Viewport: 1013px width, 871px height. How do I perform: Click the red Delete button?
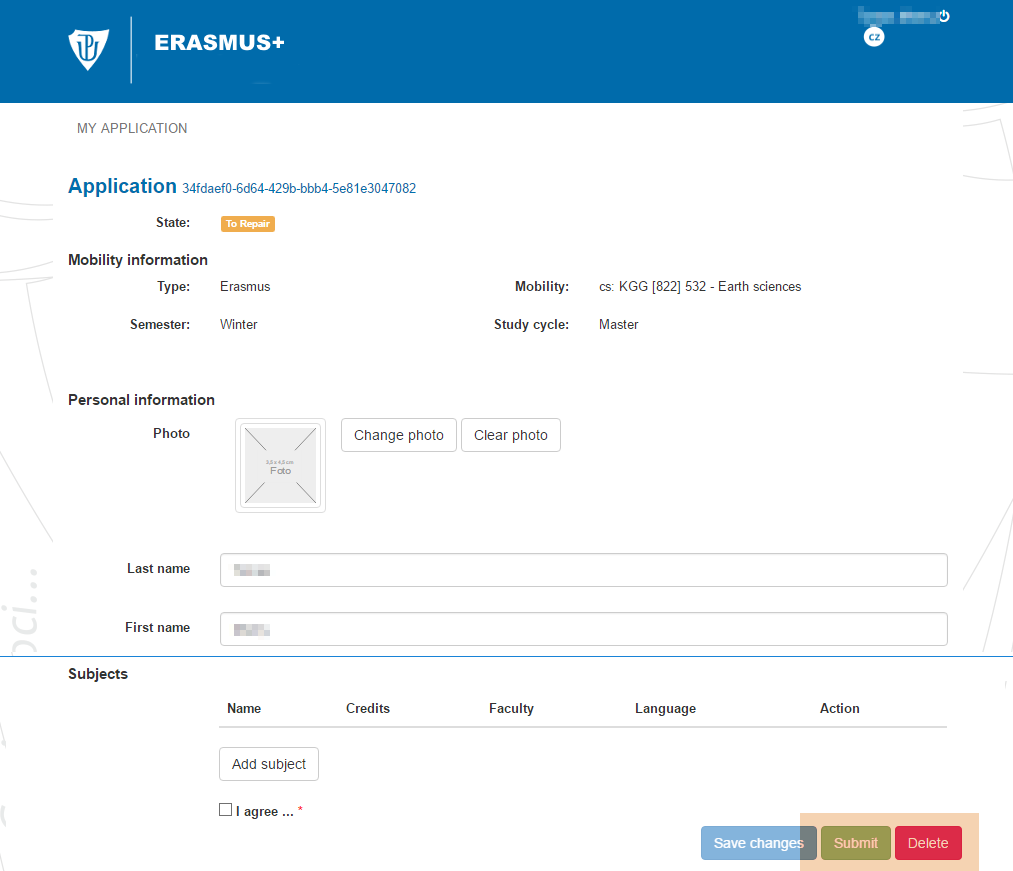(928, 843)
